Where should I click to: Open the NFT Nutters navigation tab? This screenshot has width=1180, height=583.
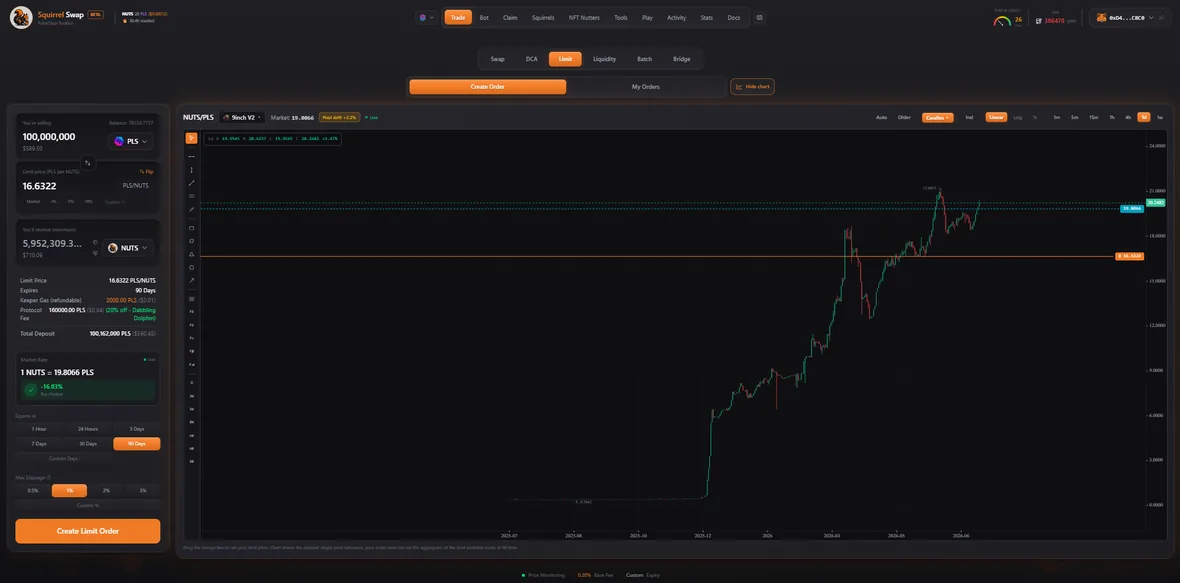click(584, 17)
